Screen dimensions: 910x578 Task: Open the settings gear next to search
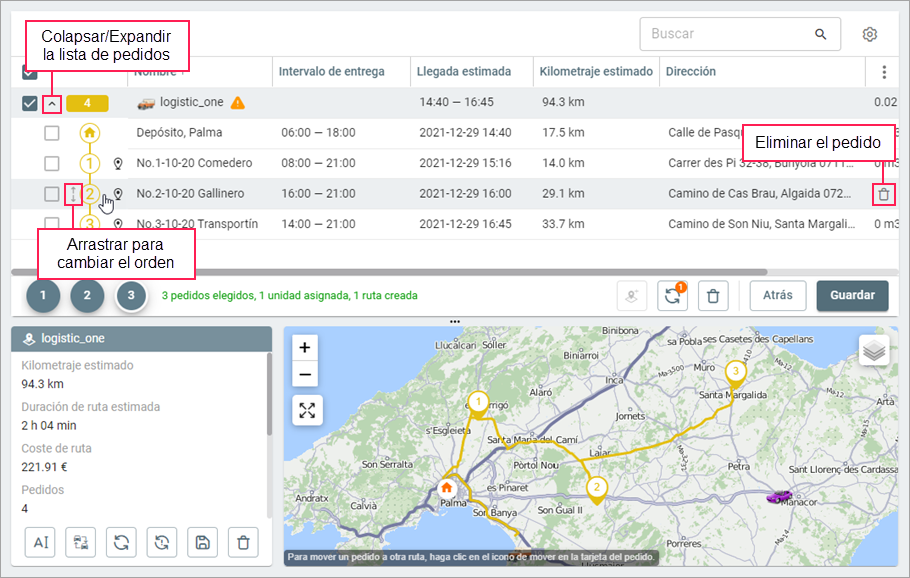coord(870,34)
